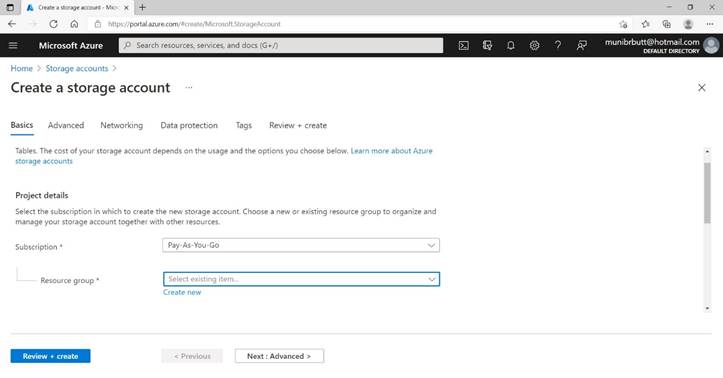
Task: Close the Create a storage account tab
Action: [x=126, y=8]
